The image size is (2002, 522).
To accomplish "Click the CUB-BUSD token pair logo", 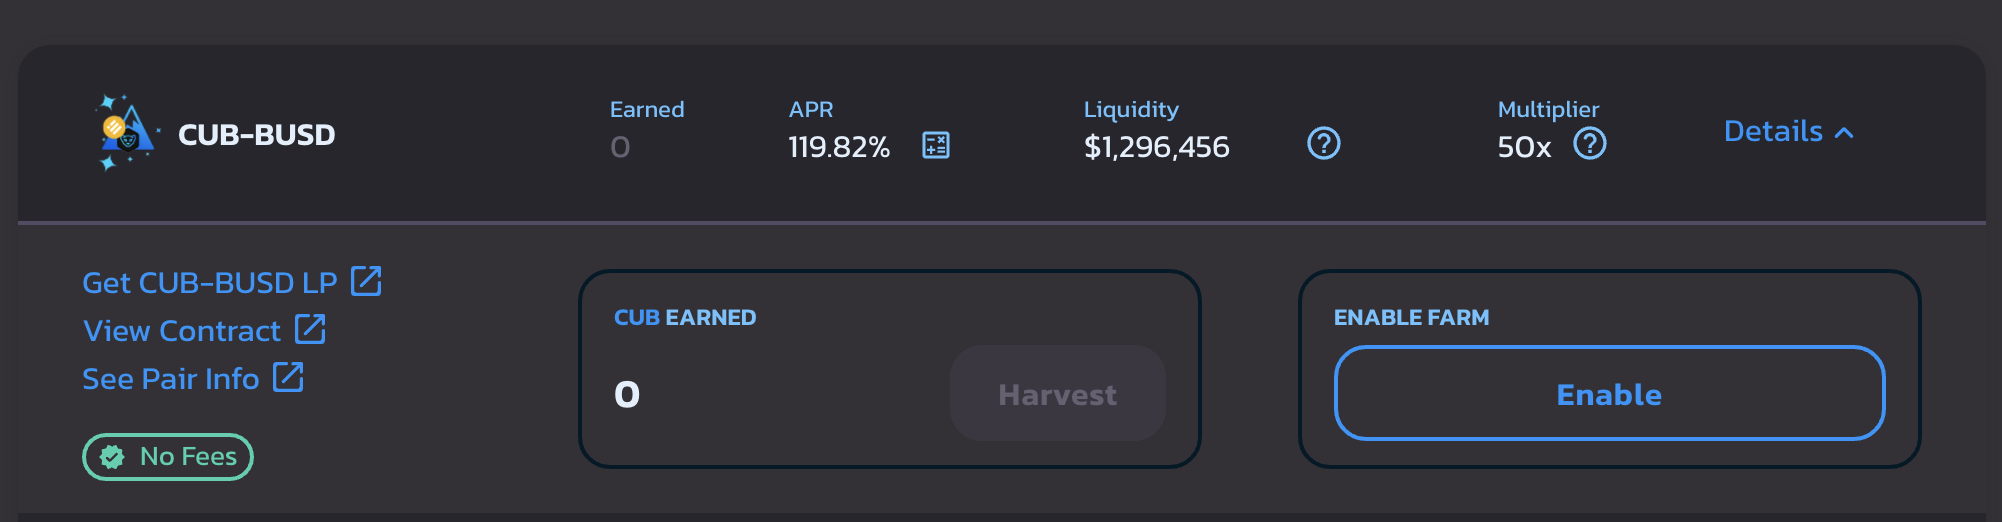I will [127, 133].
